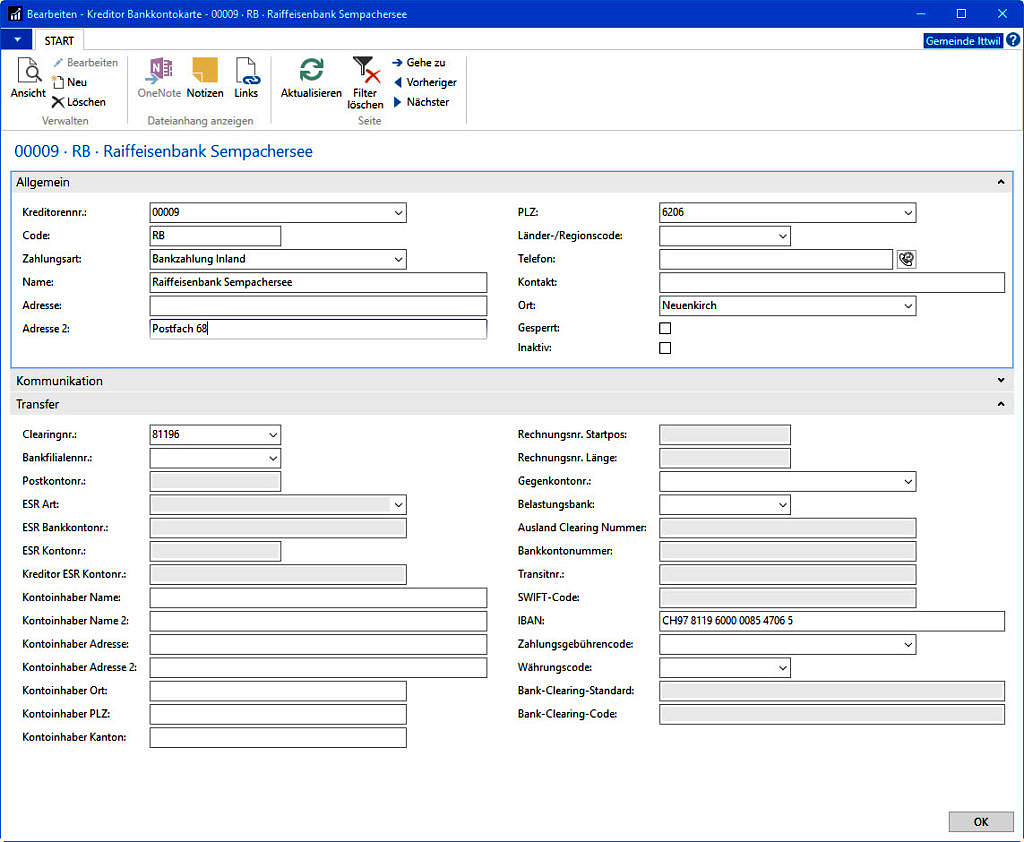Screen dimensions: 1024x842
Task: Click into the Kontoinhaber Ort field
Action: coord(278,690)
